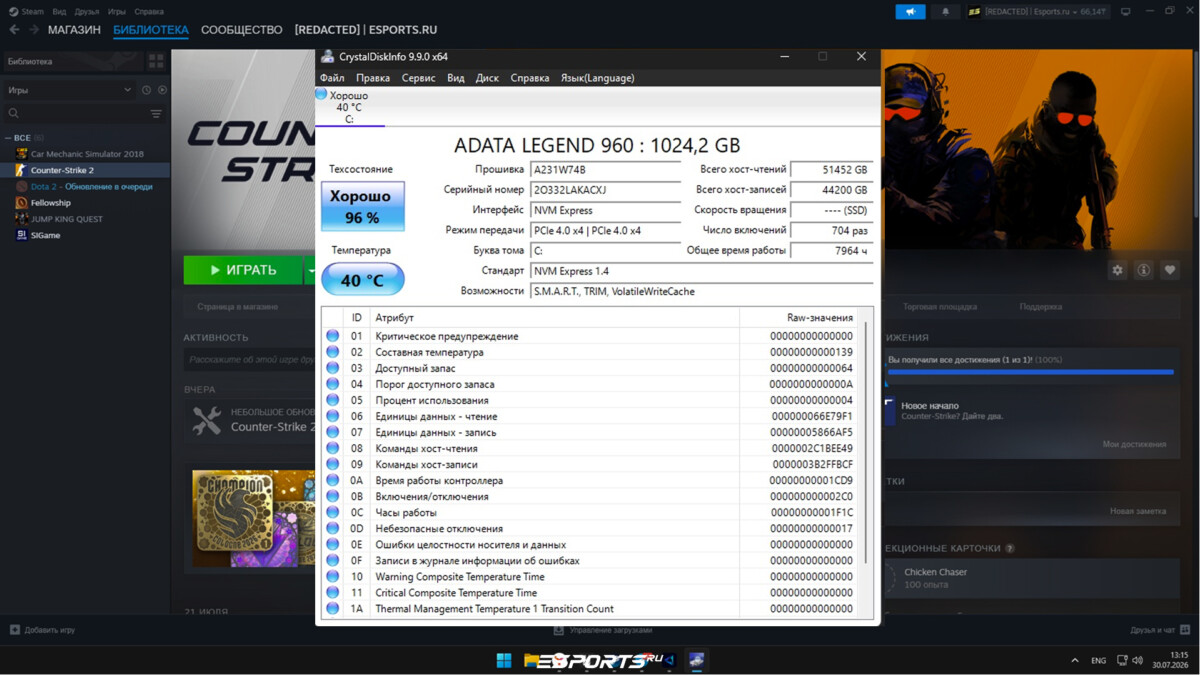The height and width of the screenshot is (675, 1200).
Task: Open Друзья menu in Steam
Action: (x=87, y=12)
